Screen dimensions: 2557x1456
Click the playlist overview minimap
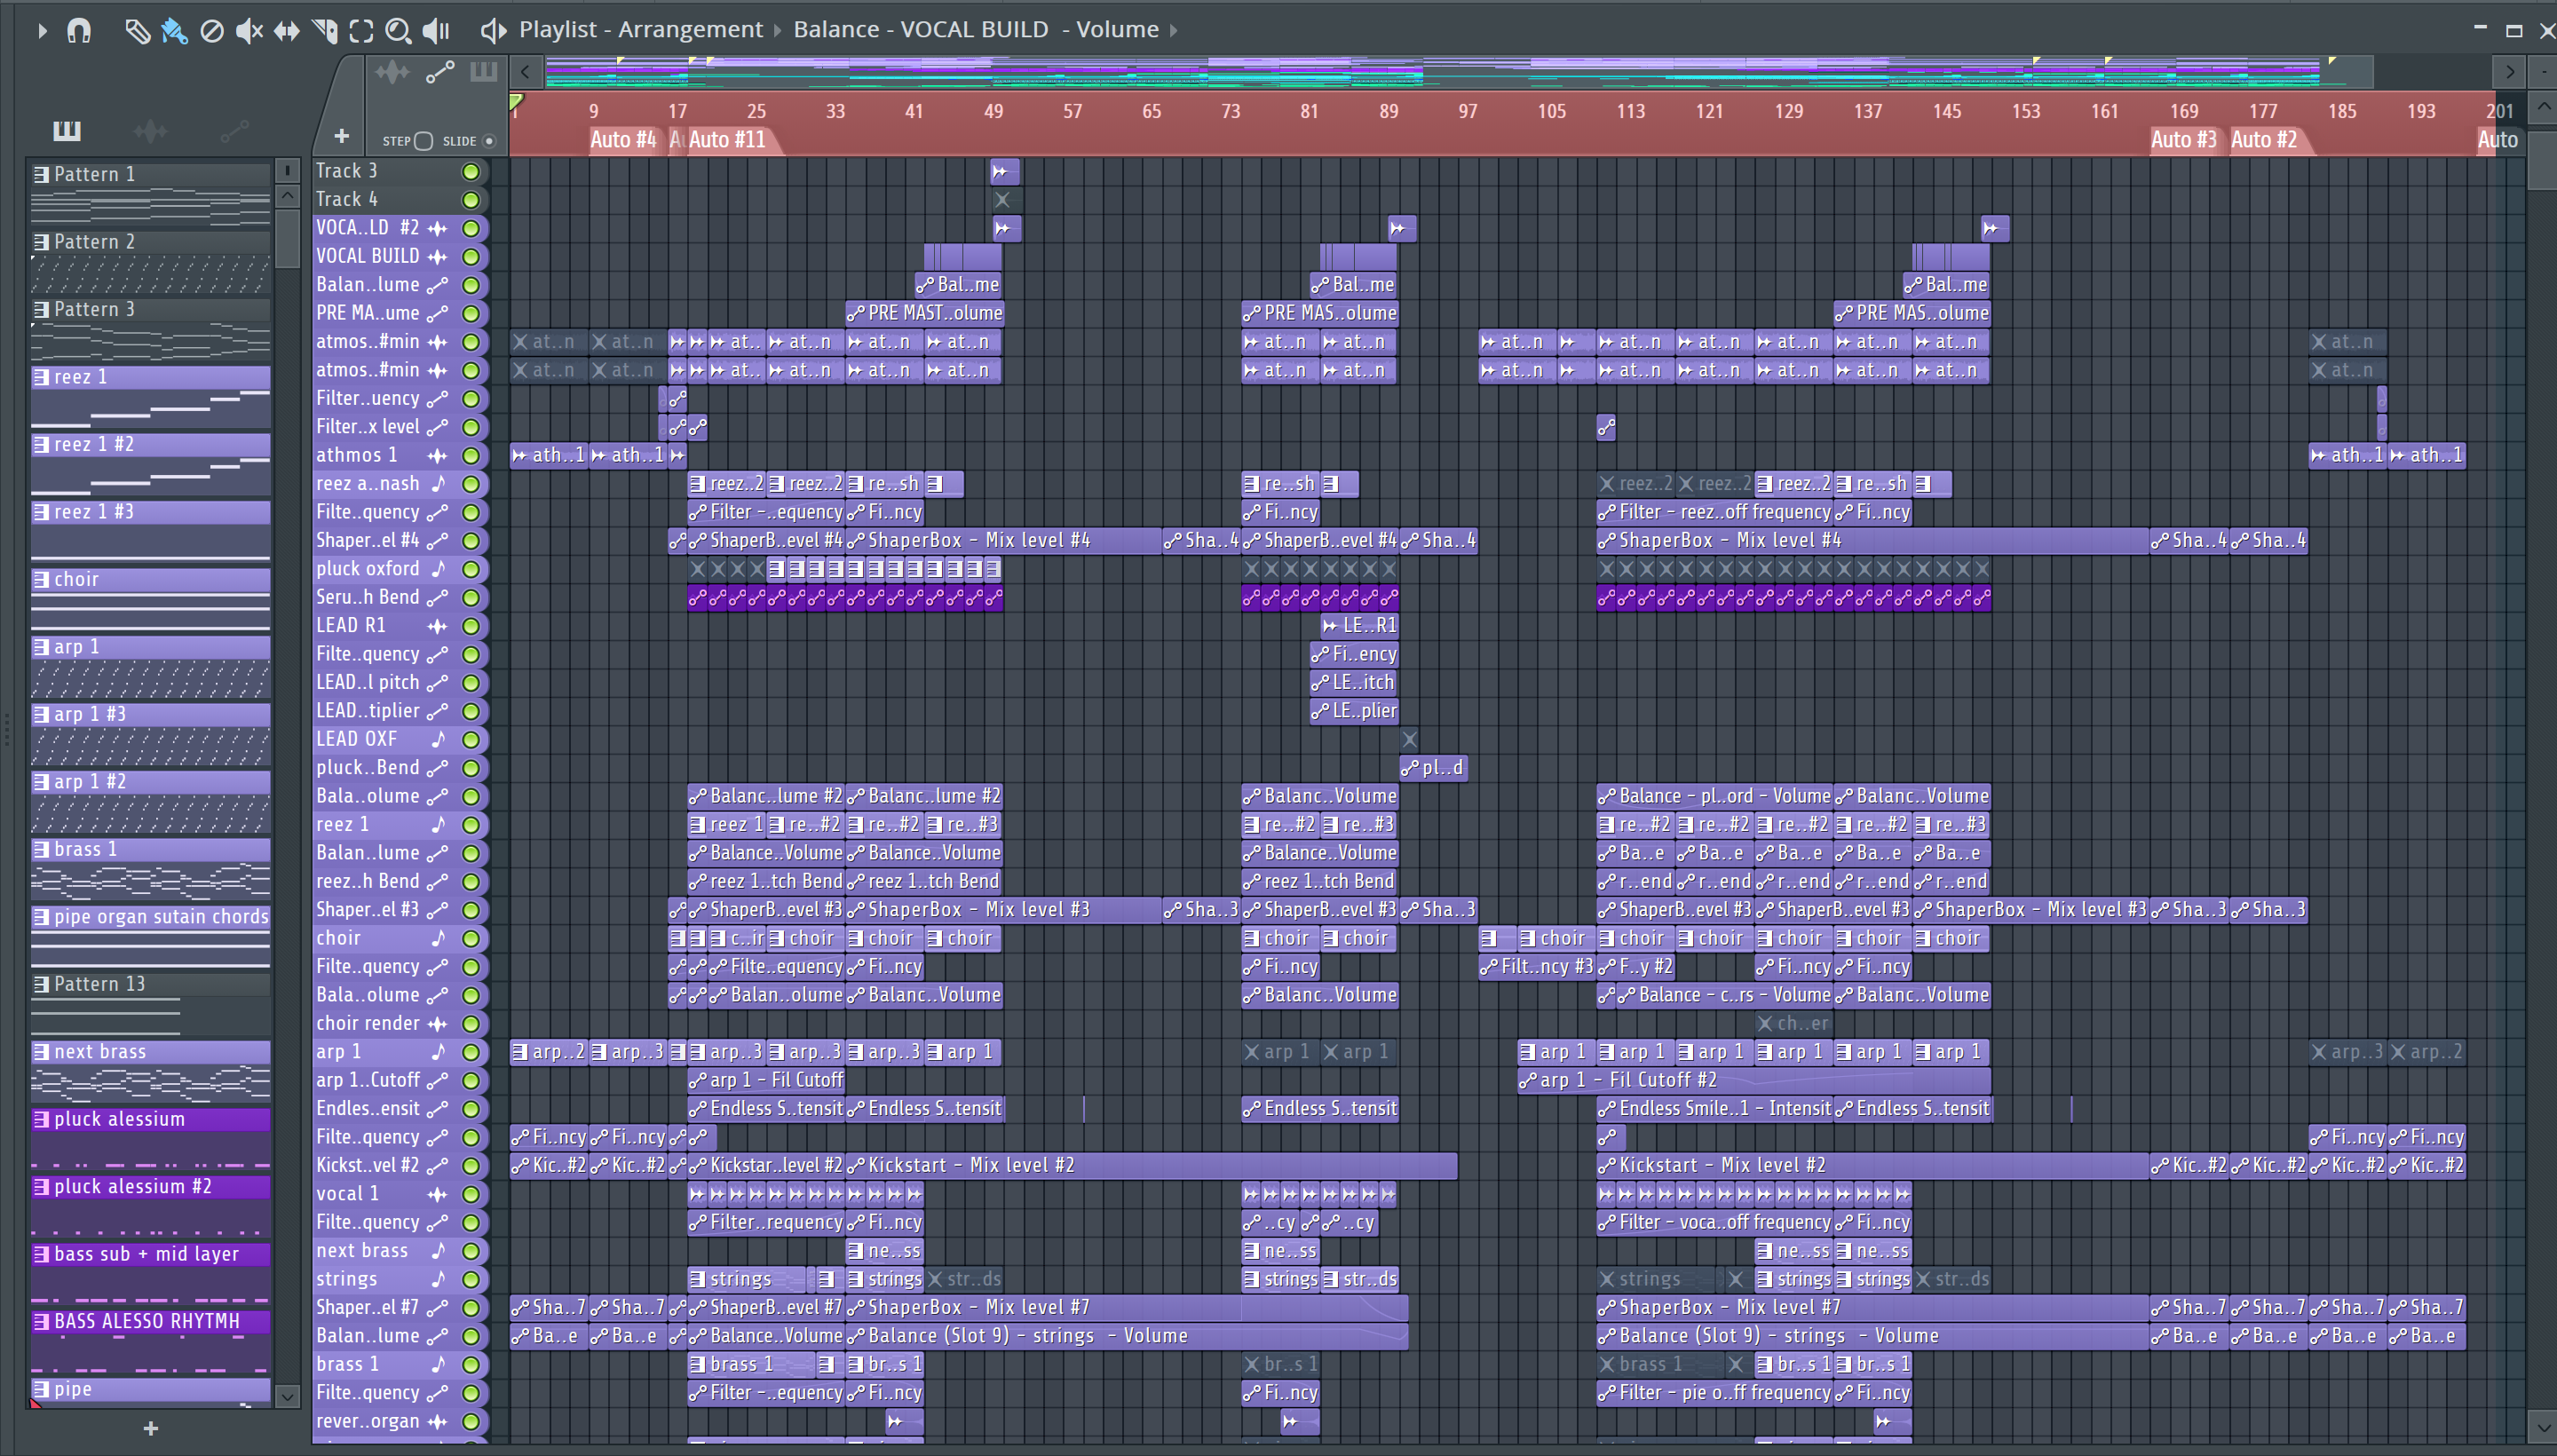click(x=1458, y=72)
